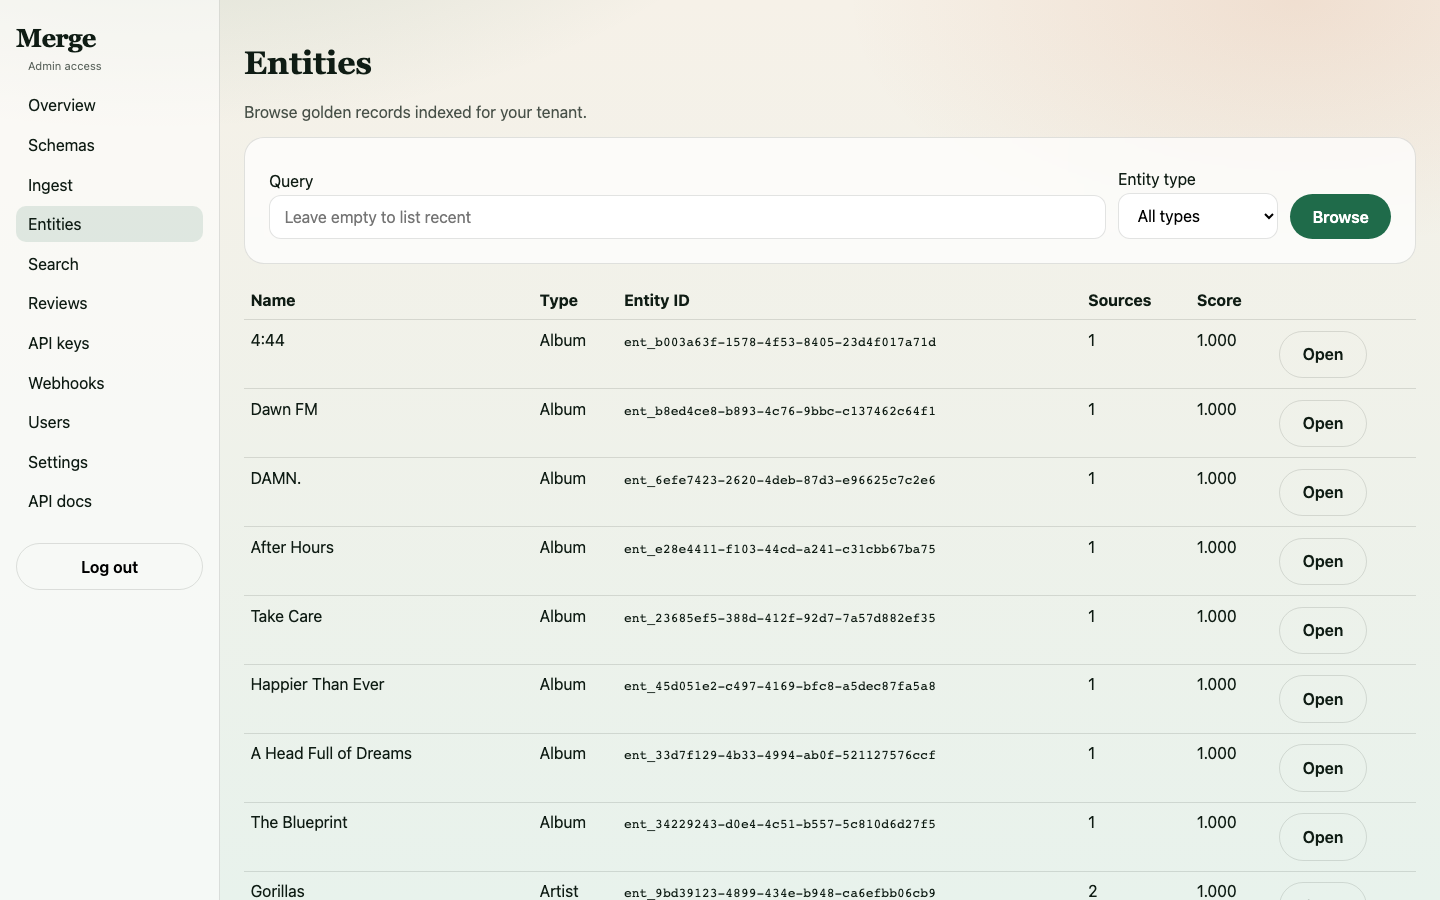This screenshot has height=900, width=1440.
Task: Open the Take Care entity
Action: click(1322, 630)
